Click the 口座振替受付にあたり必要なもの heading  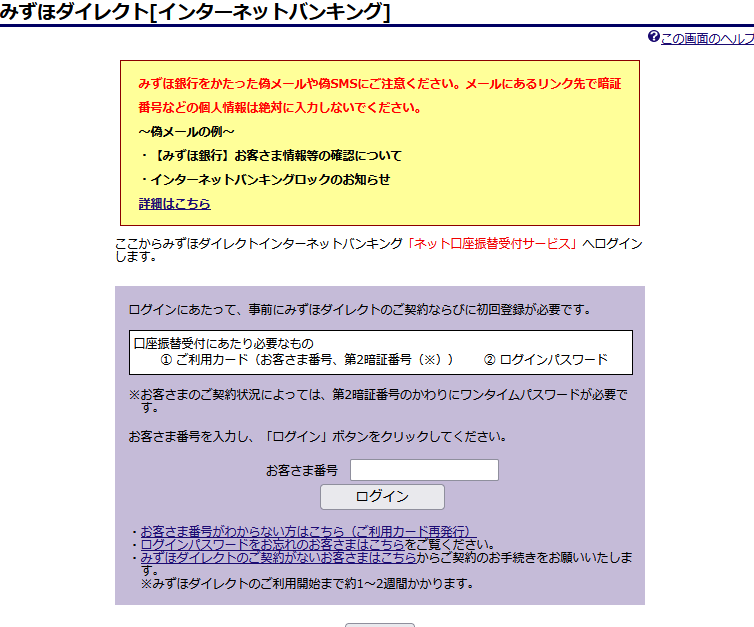click(x=224, y=344)
